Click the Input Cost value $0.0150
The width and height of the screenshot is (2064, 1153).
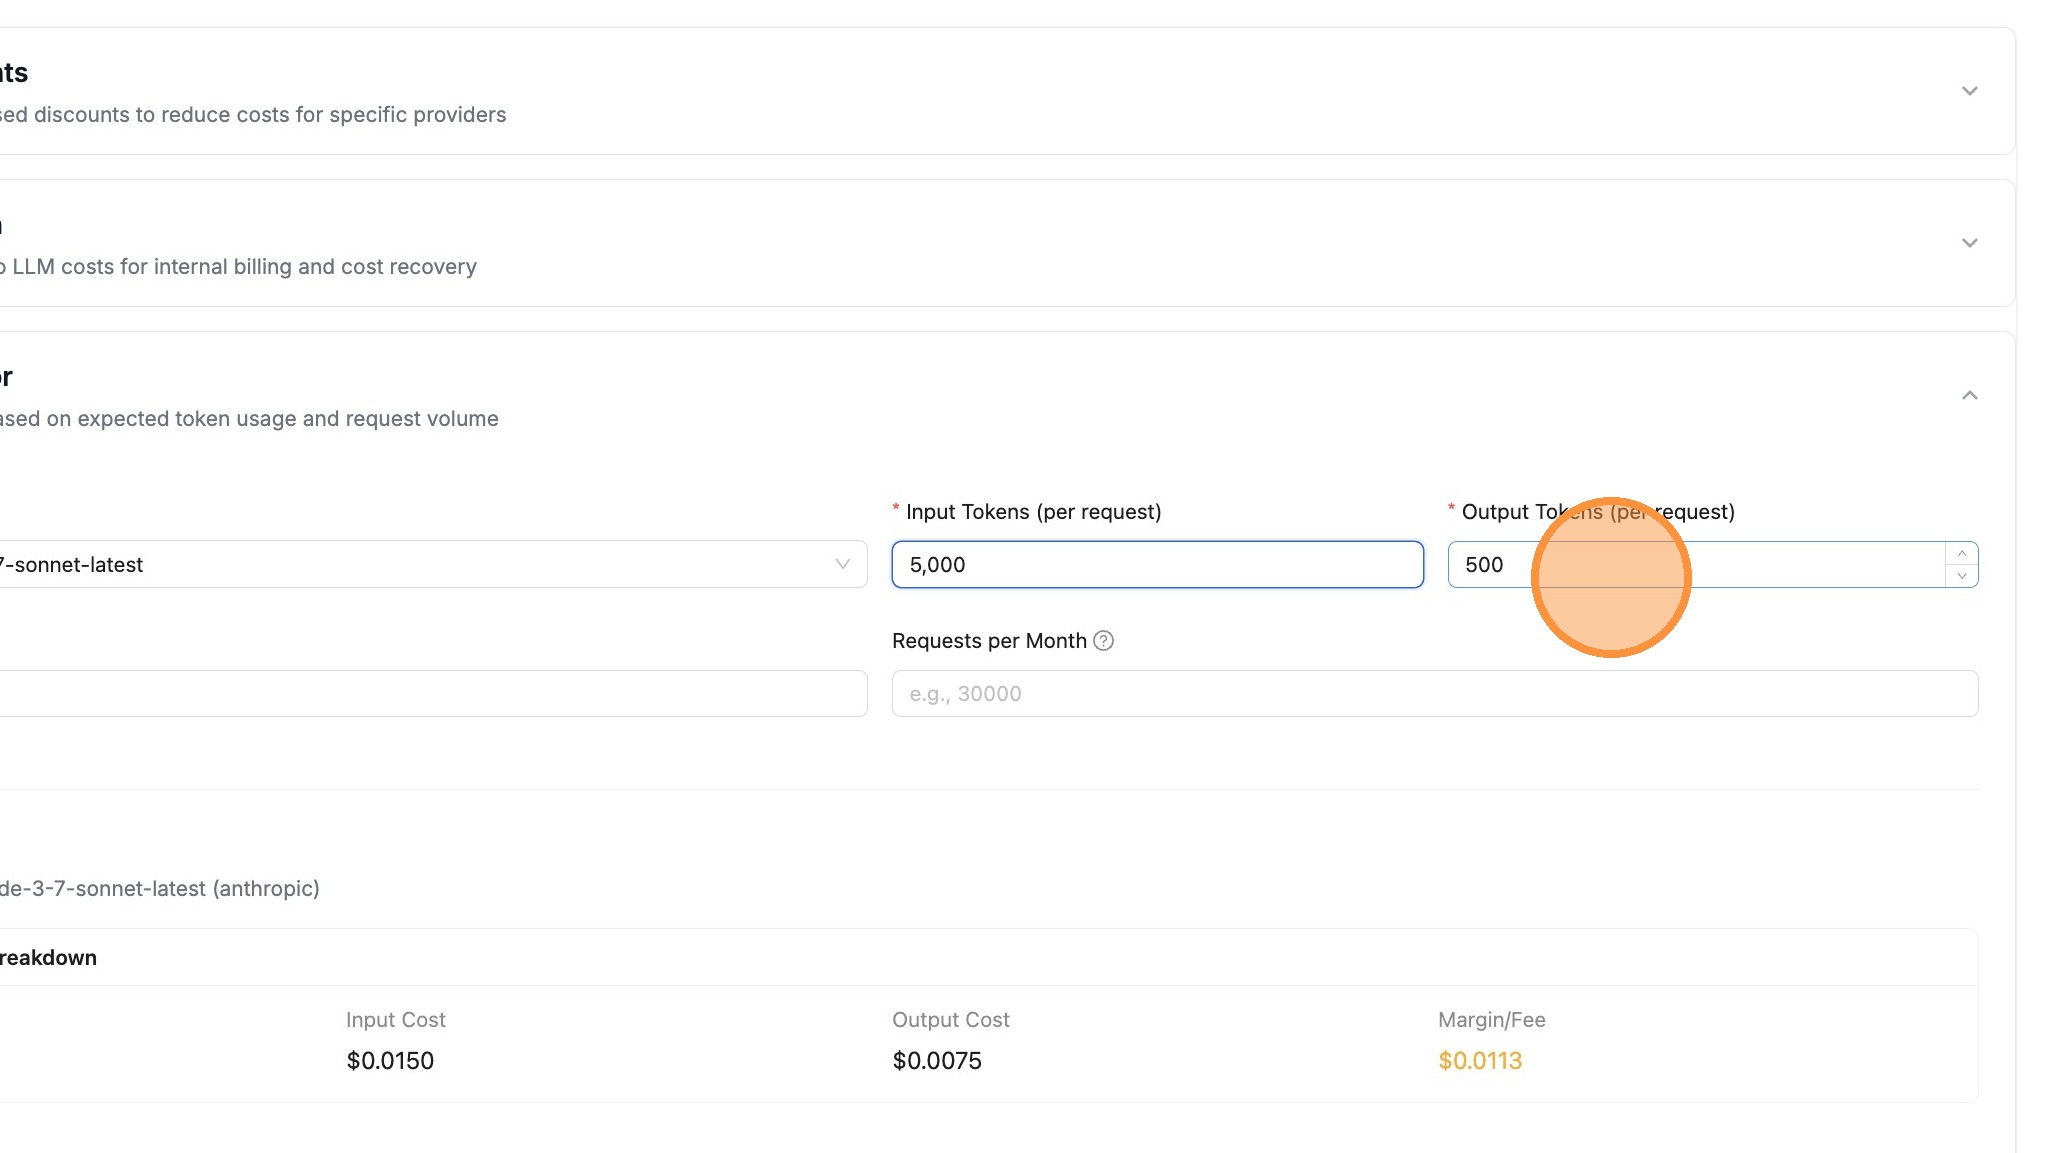pyautogui.click(x=390, y=1060)
